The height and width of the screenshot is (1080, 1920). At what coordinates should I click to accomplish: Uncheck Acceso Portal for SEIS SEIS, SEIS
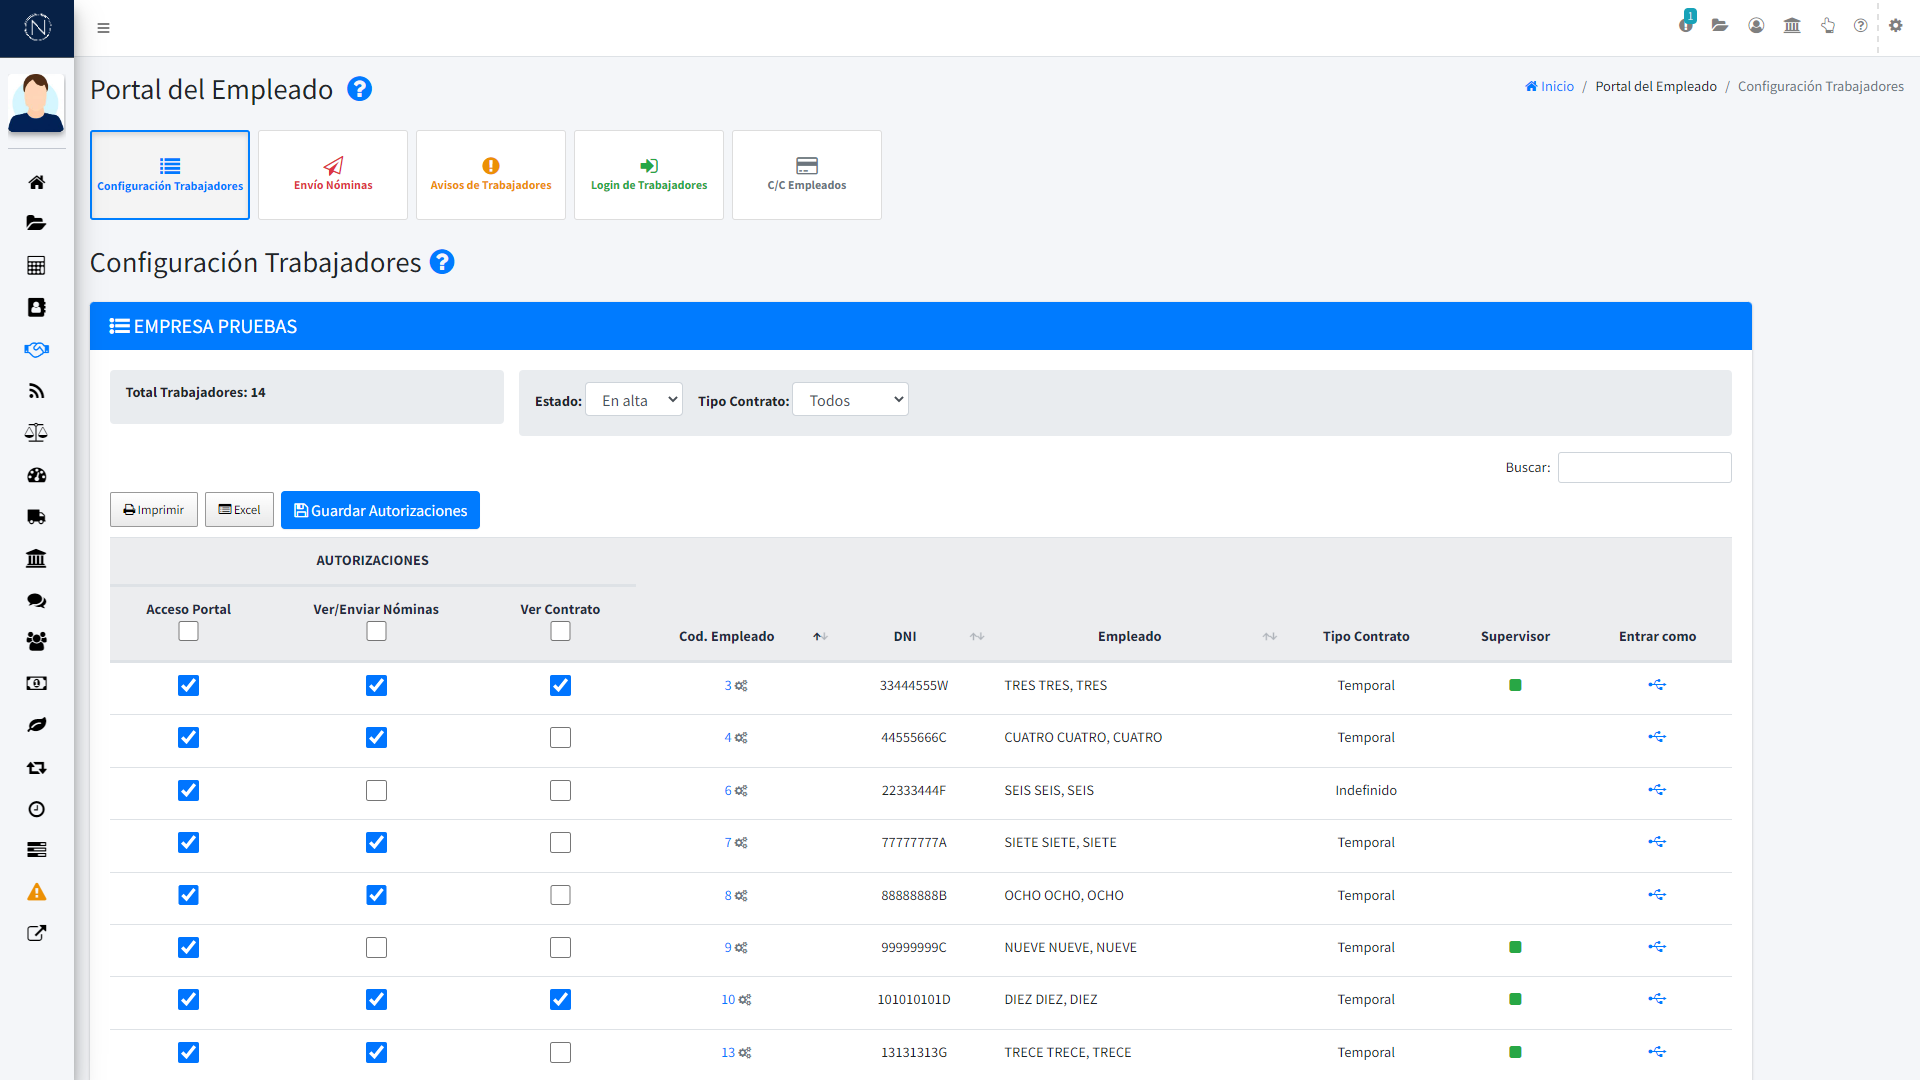click(188, 790)
